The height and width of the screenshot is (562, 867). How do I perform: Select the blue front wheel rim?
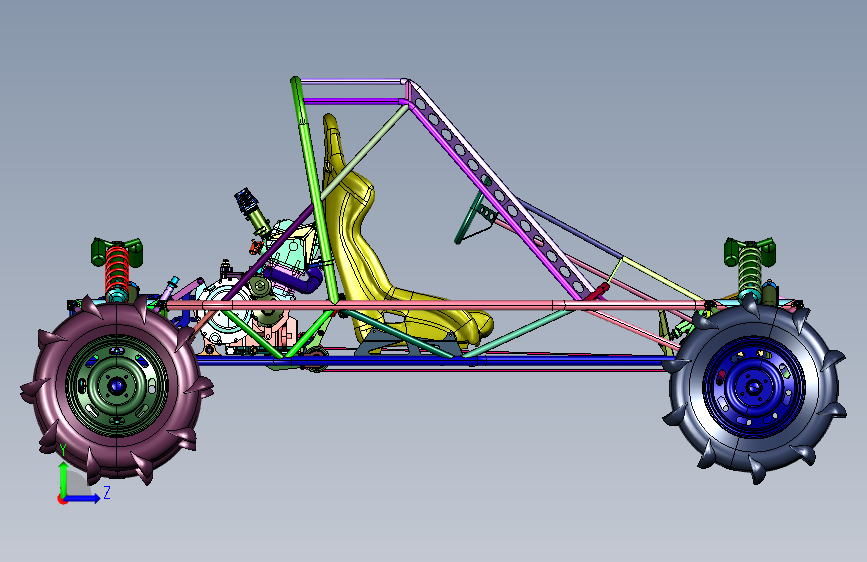coord(754,387)
